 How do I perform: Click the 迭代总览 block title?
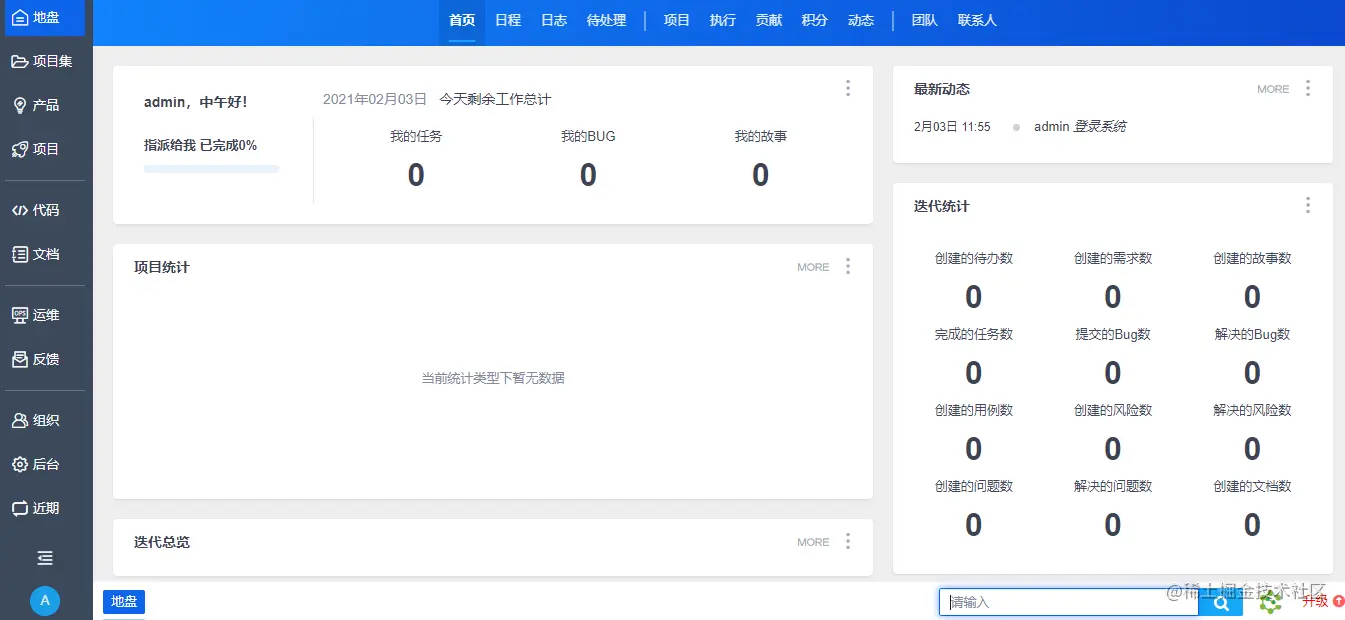(x=162, y=542)
